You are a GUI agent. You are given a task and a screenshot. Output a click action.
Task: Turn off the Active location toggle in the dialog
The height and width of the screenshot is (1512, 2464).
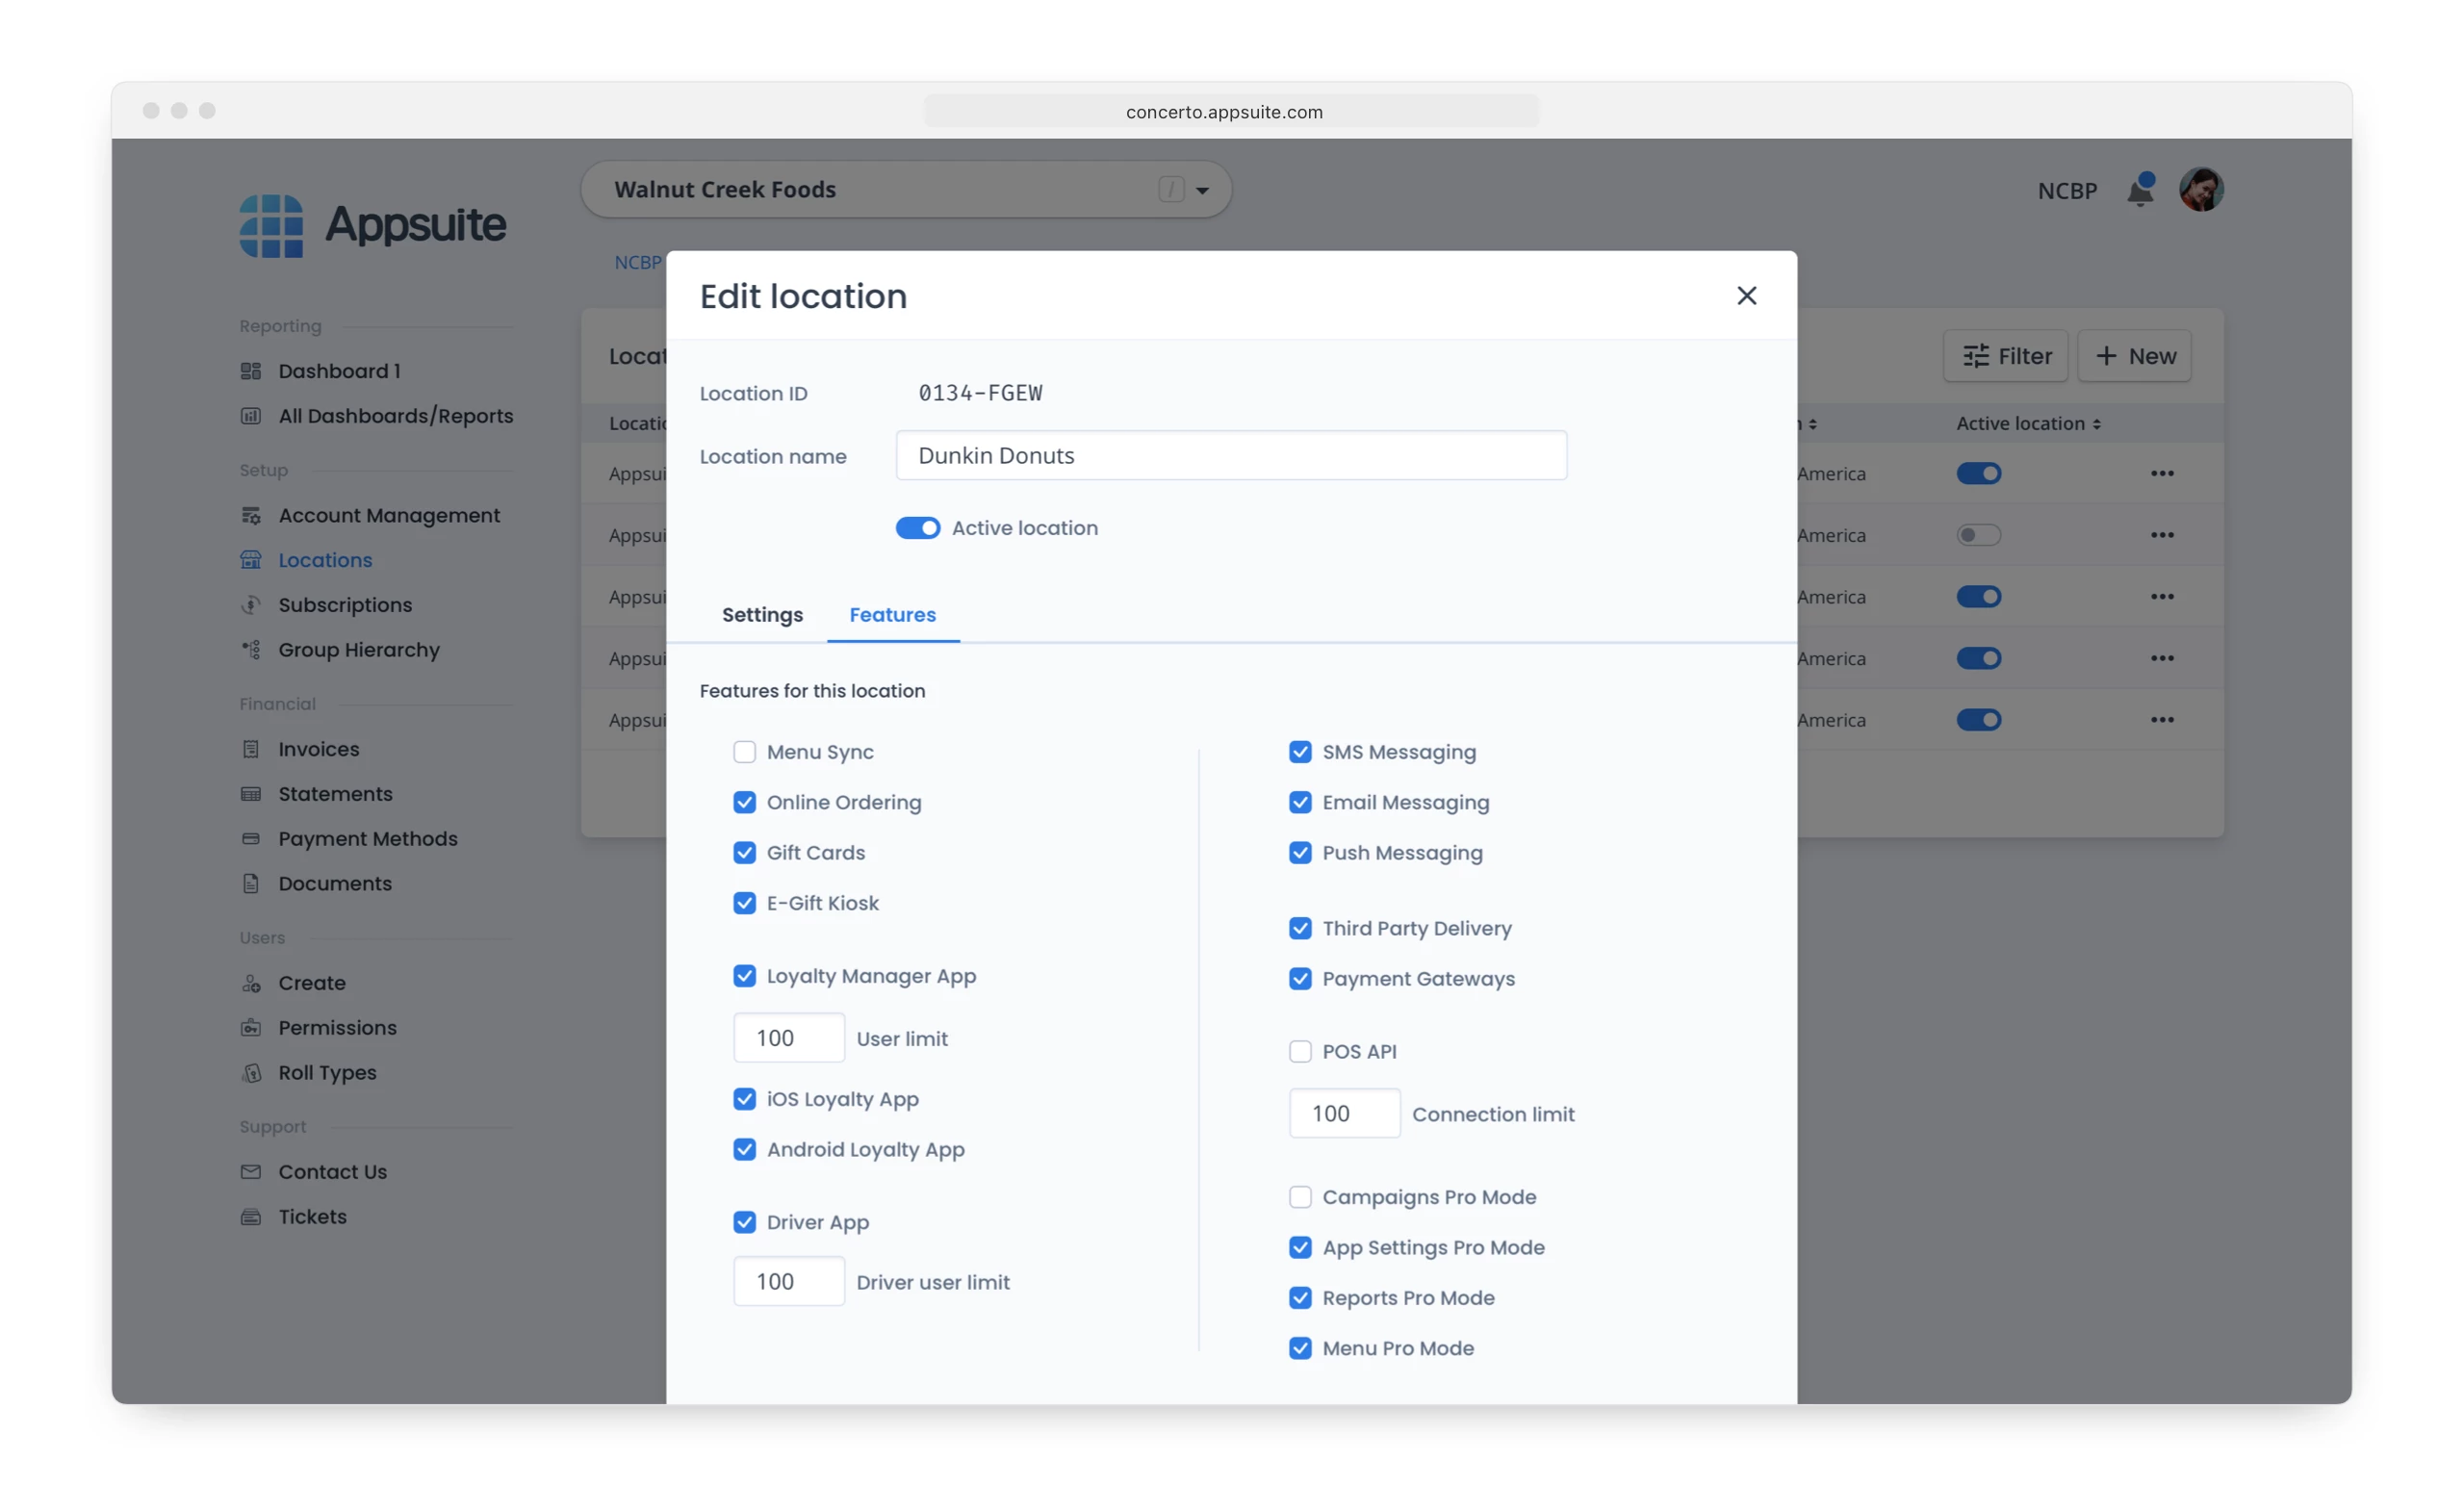pyautogui.click(x=917, y=528)
